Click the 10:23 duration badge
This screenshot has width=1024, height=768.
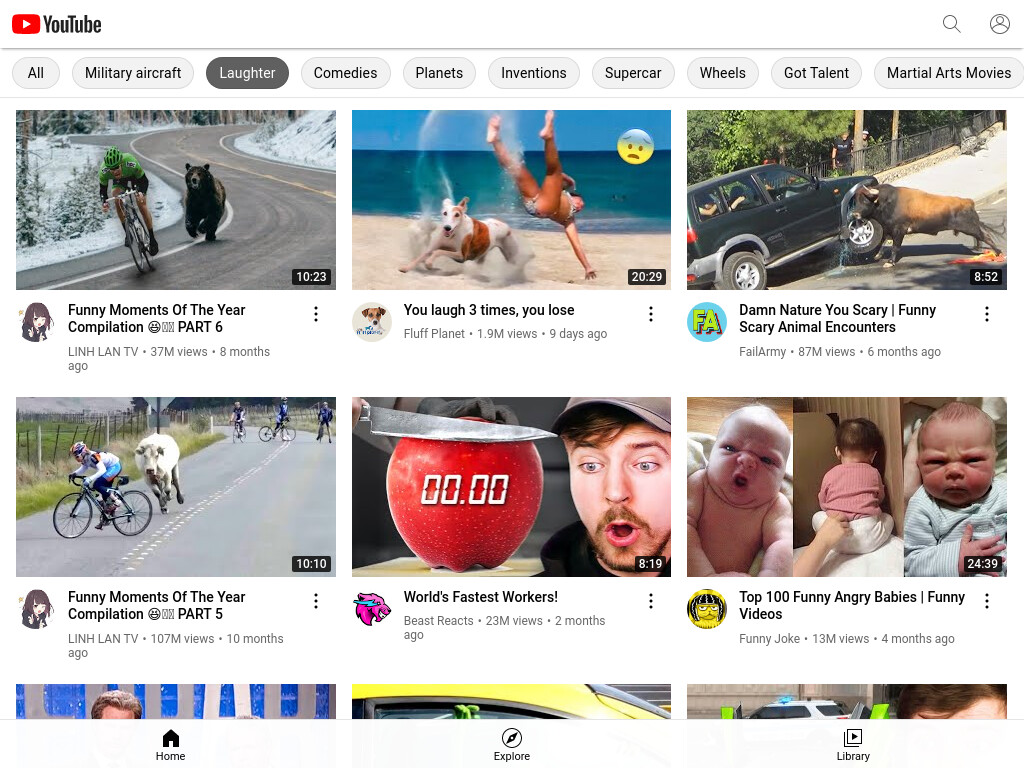pos(312,277)
